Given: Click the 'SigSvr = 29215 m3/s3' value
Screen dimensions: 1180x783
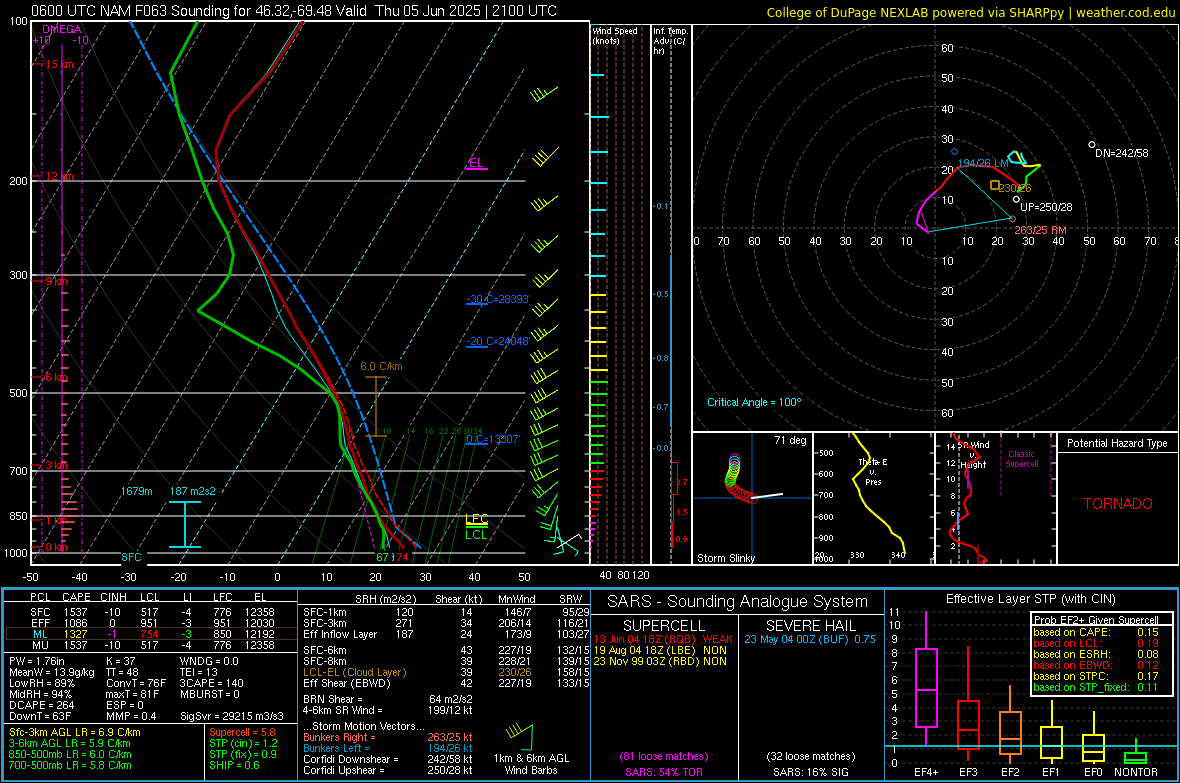Looking at the screenshot, I should pos(232,716).
